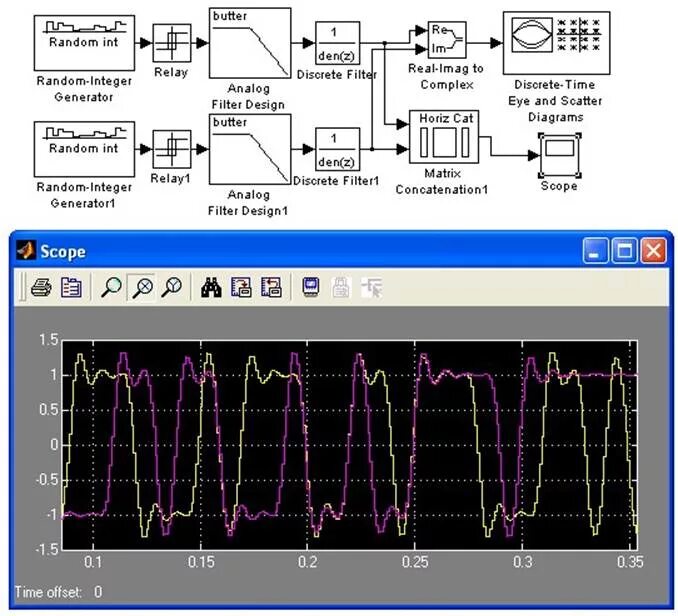
Task: Toggle the Floating scope icon
Action: 311,287
